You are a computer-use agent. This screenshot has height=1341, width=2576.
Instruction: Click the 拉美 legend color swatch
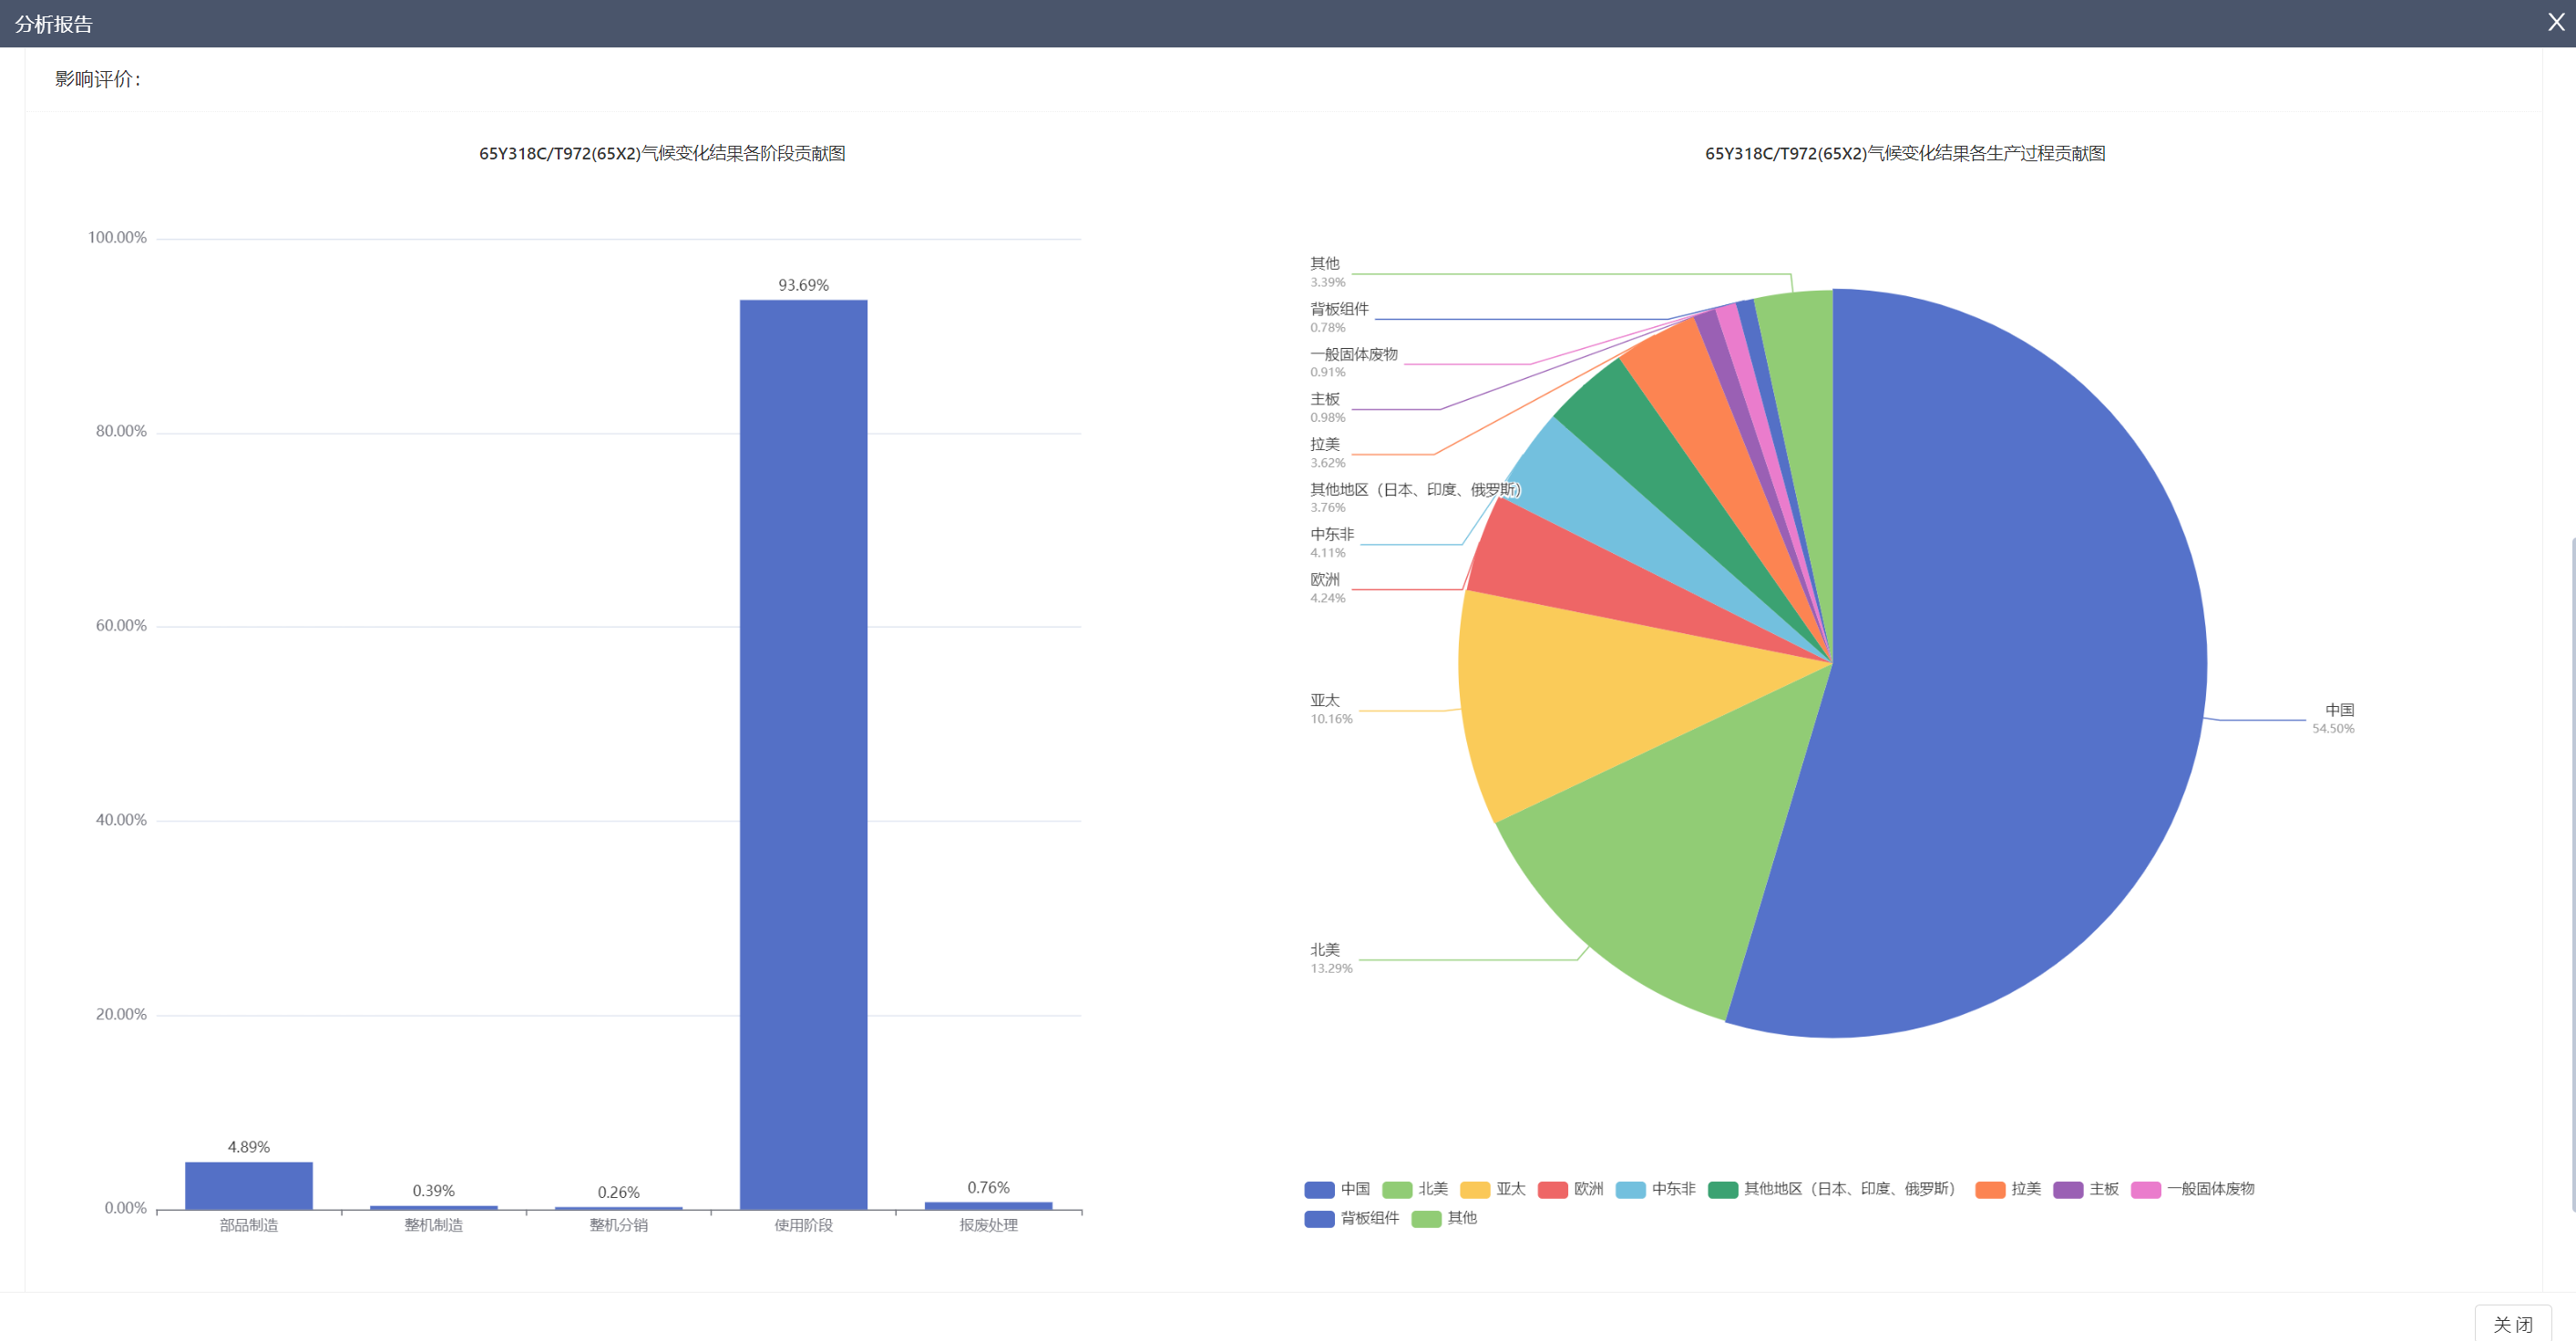(1990, 1189)
